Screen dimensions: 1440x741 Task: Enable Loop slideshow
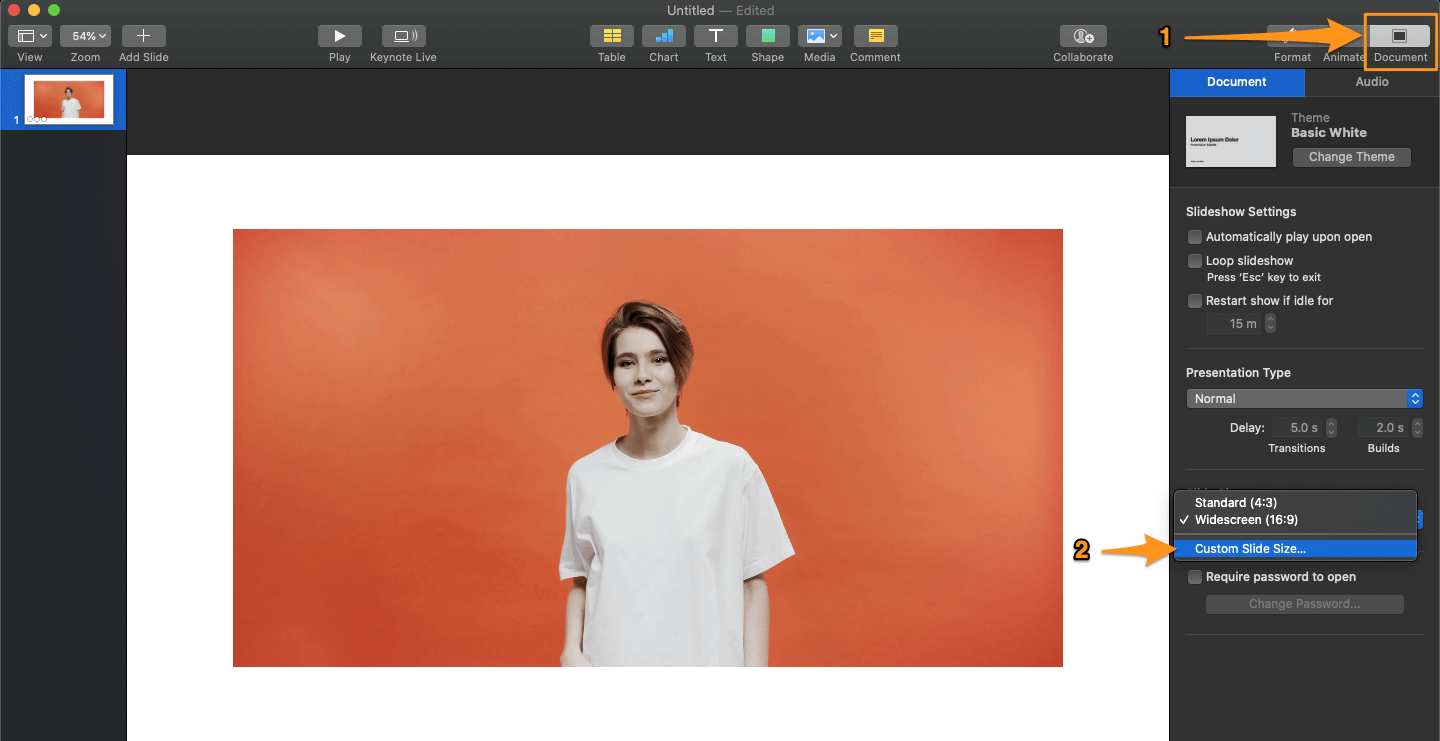tap(1194, 261)
